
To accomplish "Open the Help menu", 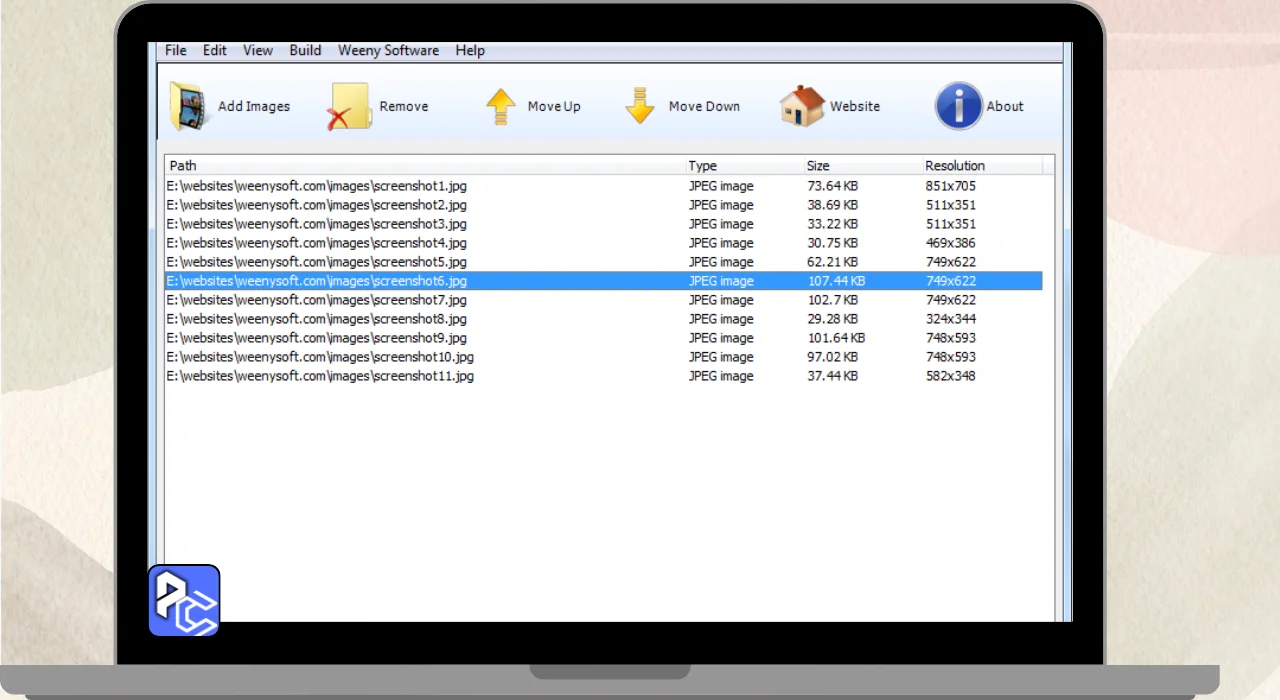I will point(470,50).
